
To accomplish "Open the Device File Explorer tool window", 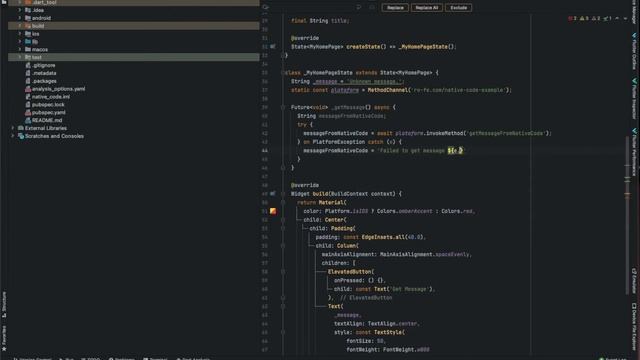I will coord(634,327).
